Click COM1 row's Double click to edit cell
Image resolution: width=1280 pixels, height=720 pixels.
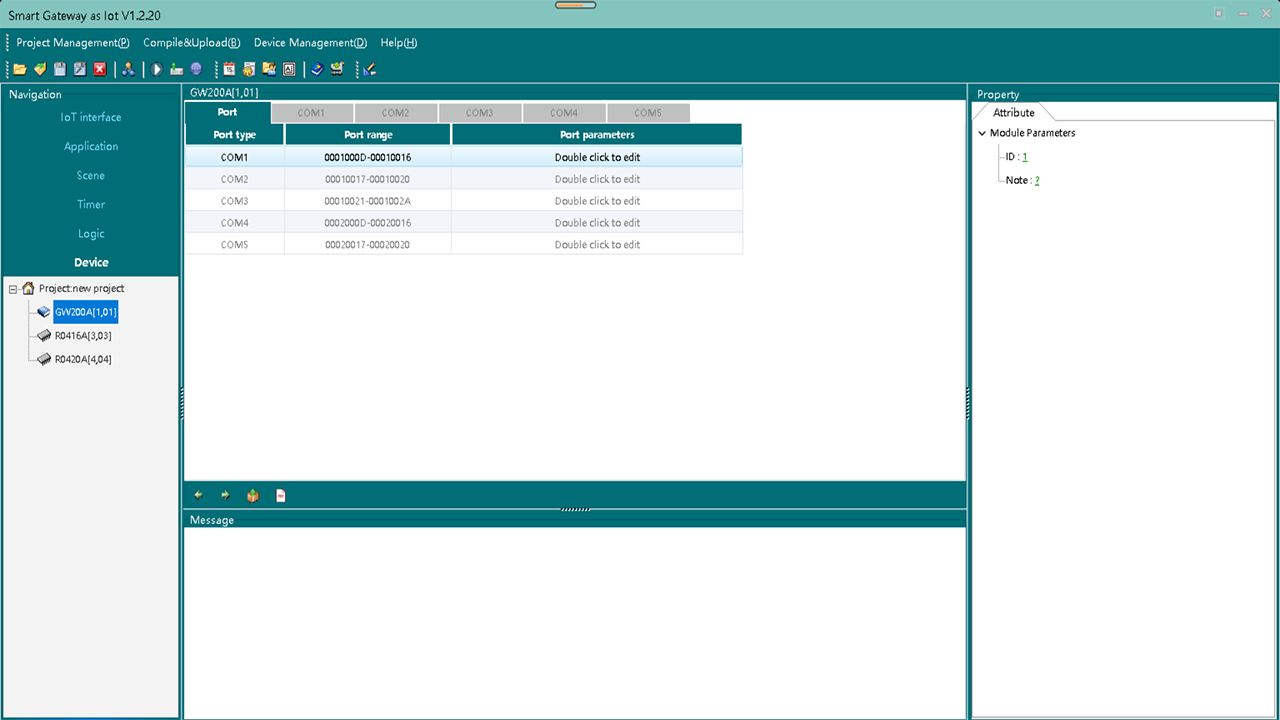pos(597,157)
